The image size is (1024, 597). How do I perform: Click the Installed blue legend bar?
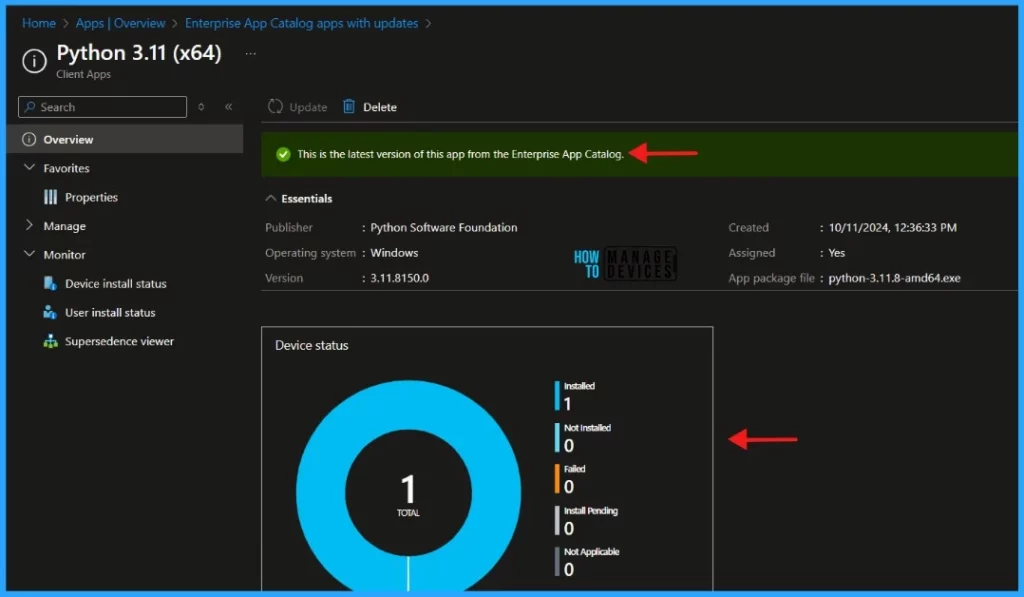(x=557, y=396)
